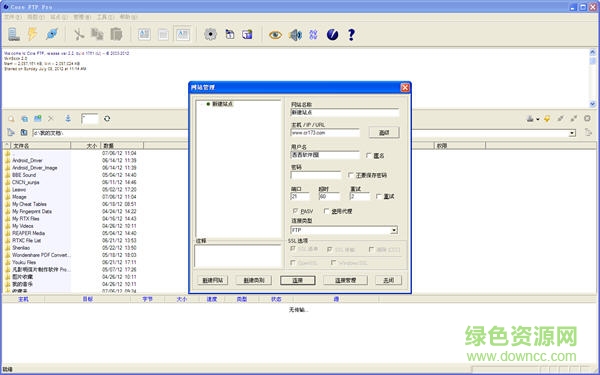Click the 新建网站 button
The width and height of the screenshot is (600, 375).
(212, 280)
